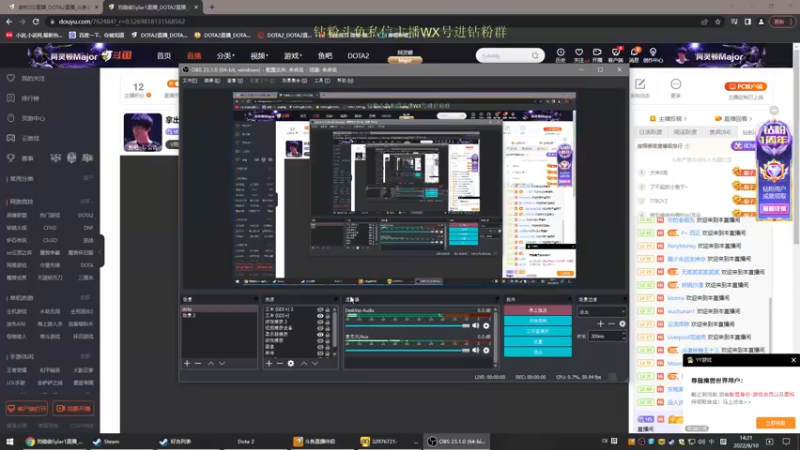Open OBS 文件(F) menu

point(190,81)
